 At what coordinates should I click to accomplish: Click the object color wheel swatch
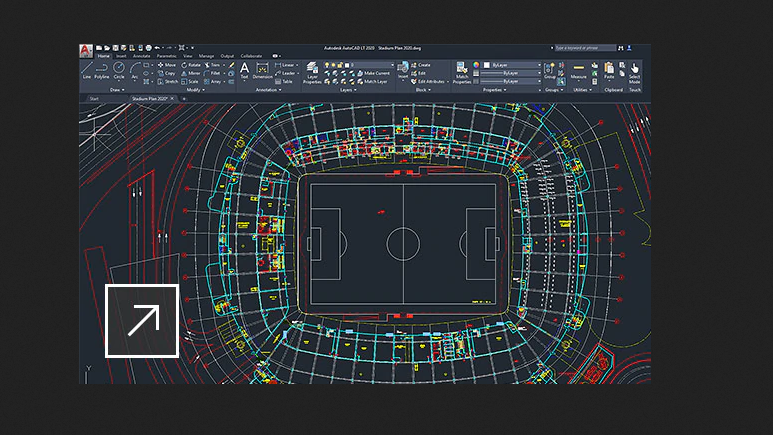(x=477, y=65)
